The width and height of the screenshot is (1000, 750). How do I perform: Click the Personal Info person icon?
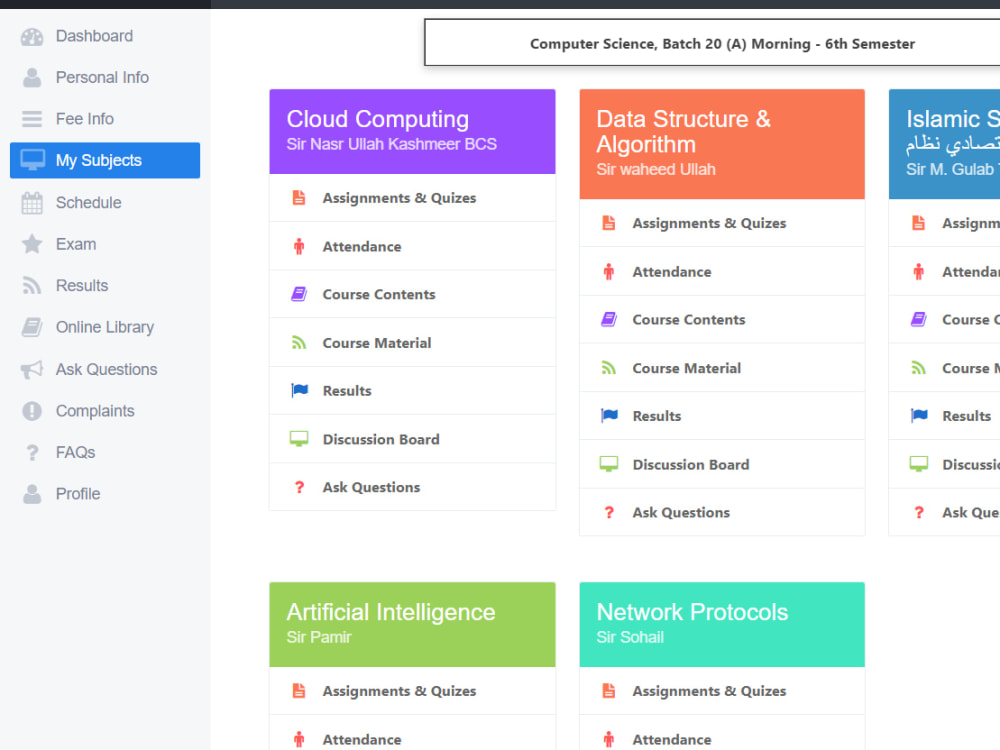tap(32, 78)
